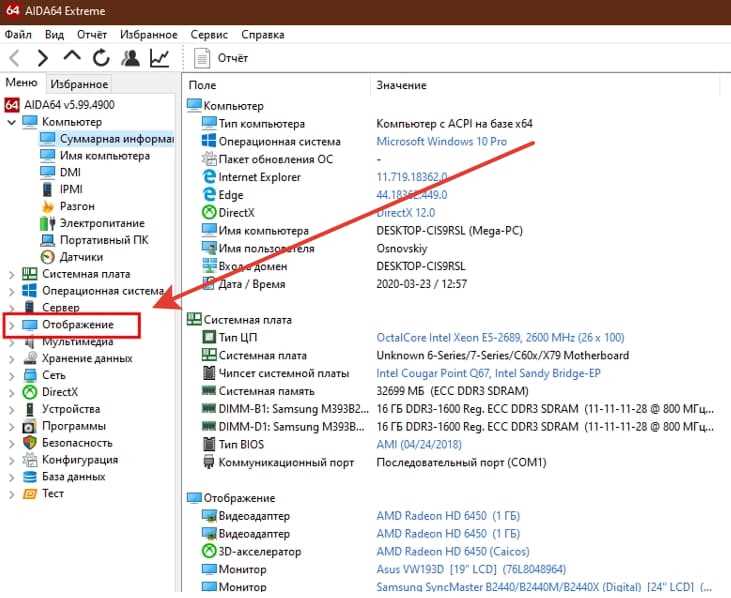The image size is (731, 598).
Task: Click the Forward navigation arrow
Action: click(42, 58)
